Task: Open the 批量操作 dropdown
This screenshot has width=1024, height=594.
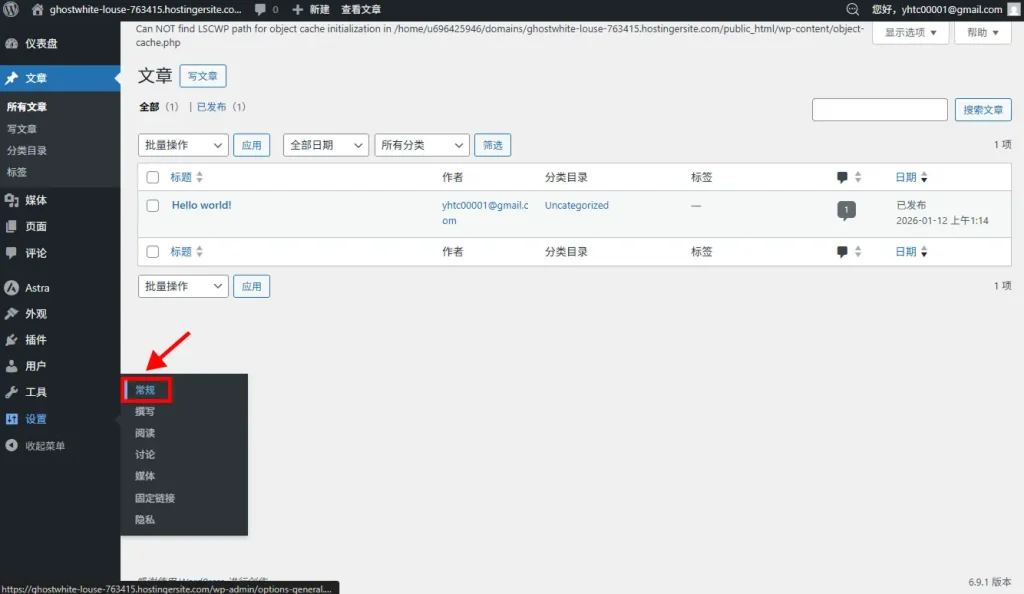Action: pyautogui.click(x=182, y=145)
